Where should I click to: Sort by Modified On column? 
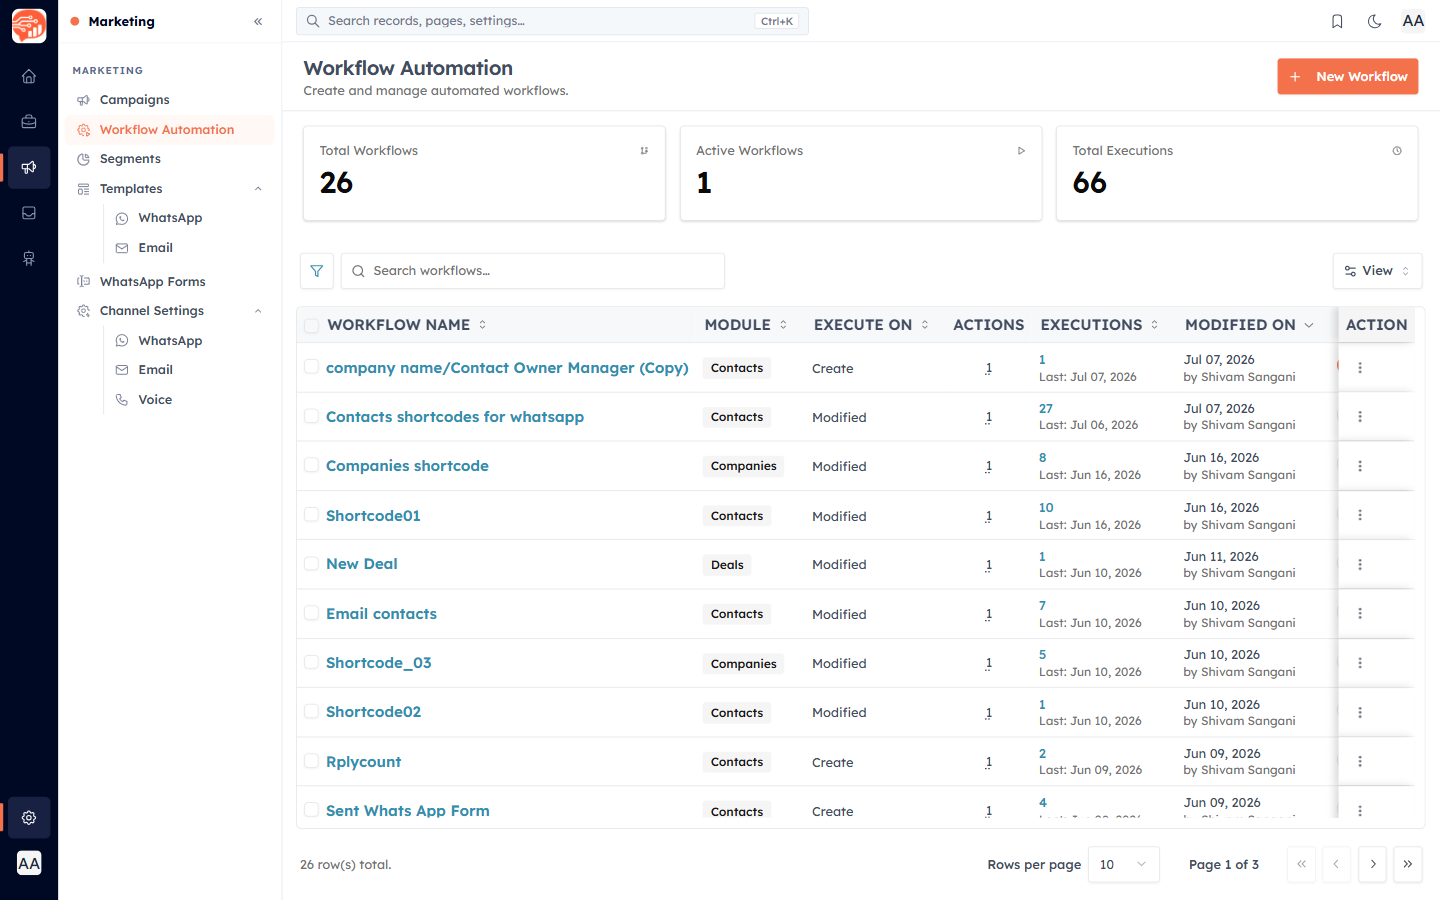[x=1250, y=325]
